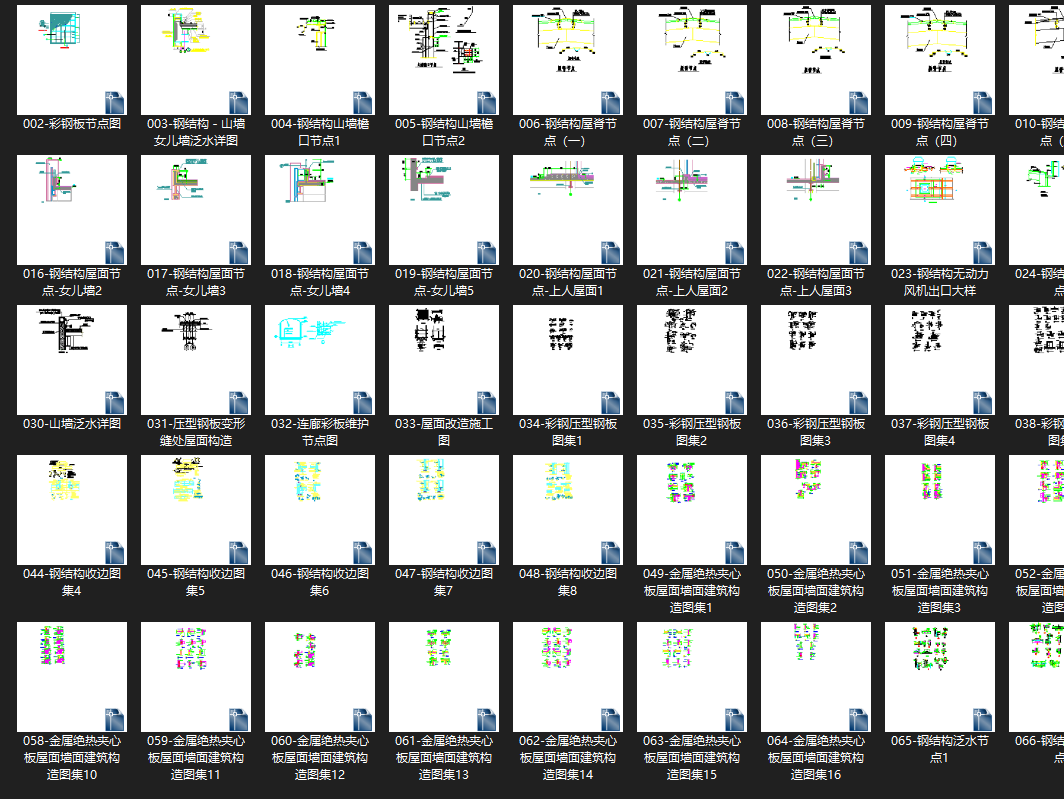Highlight 045-钢结构收边图集5 thumbnail

[196, 510]
